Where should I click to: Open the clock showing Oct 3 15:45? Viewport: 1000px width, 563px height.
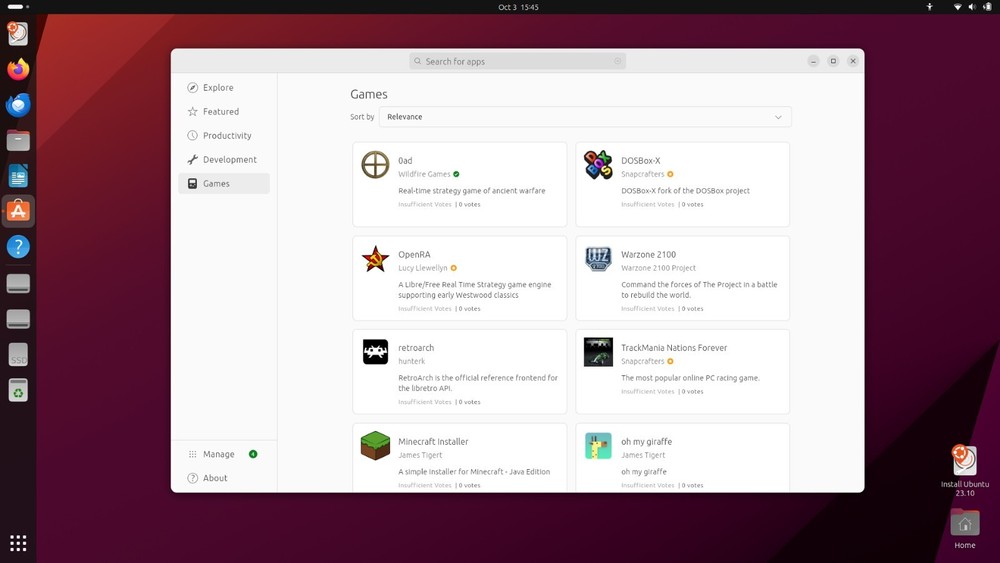coord(518,7)
